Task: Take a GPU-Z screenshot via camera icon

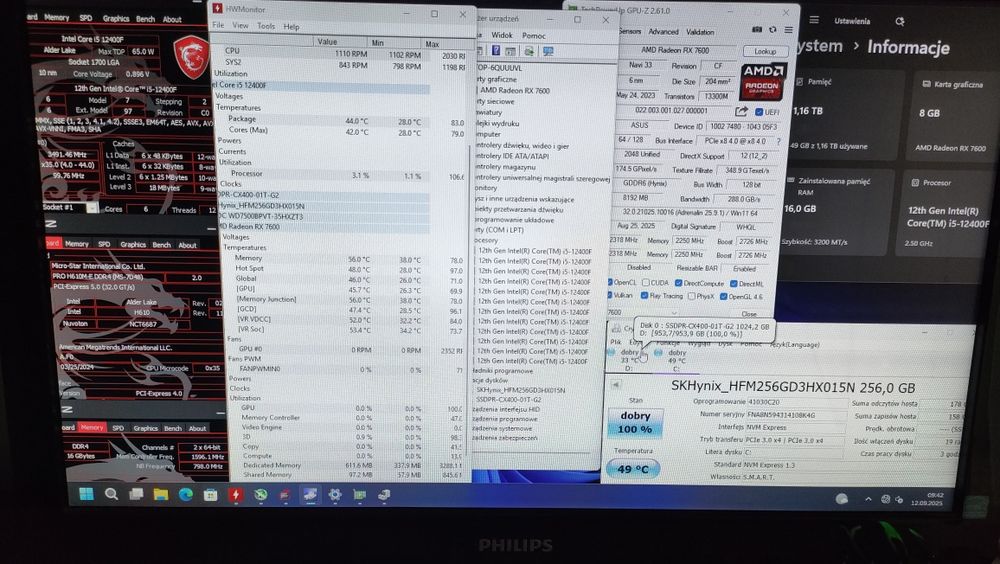Action: tap(757, 30)
